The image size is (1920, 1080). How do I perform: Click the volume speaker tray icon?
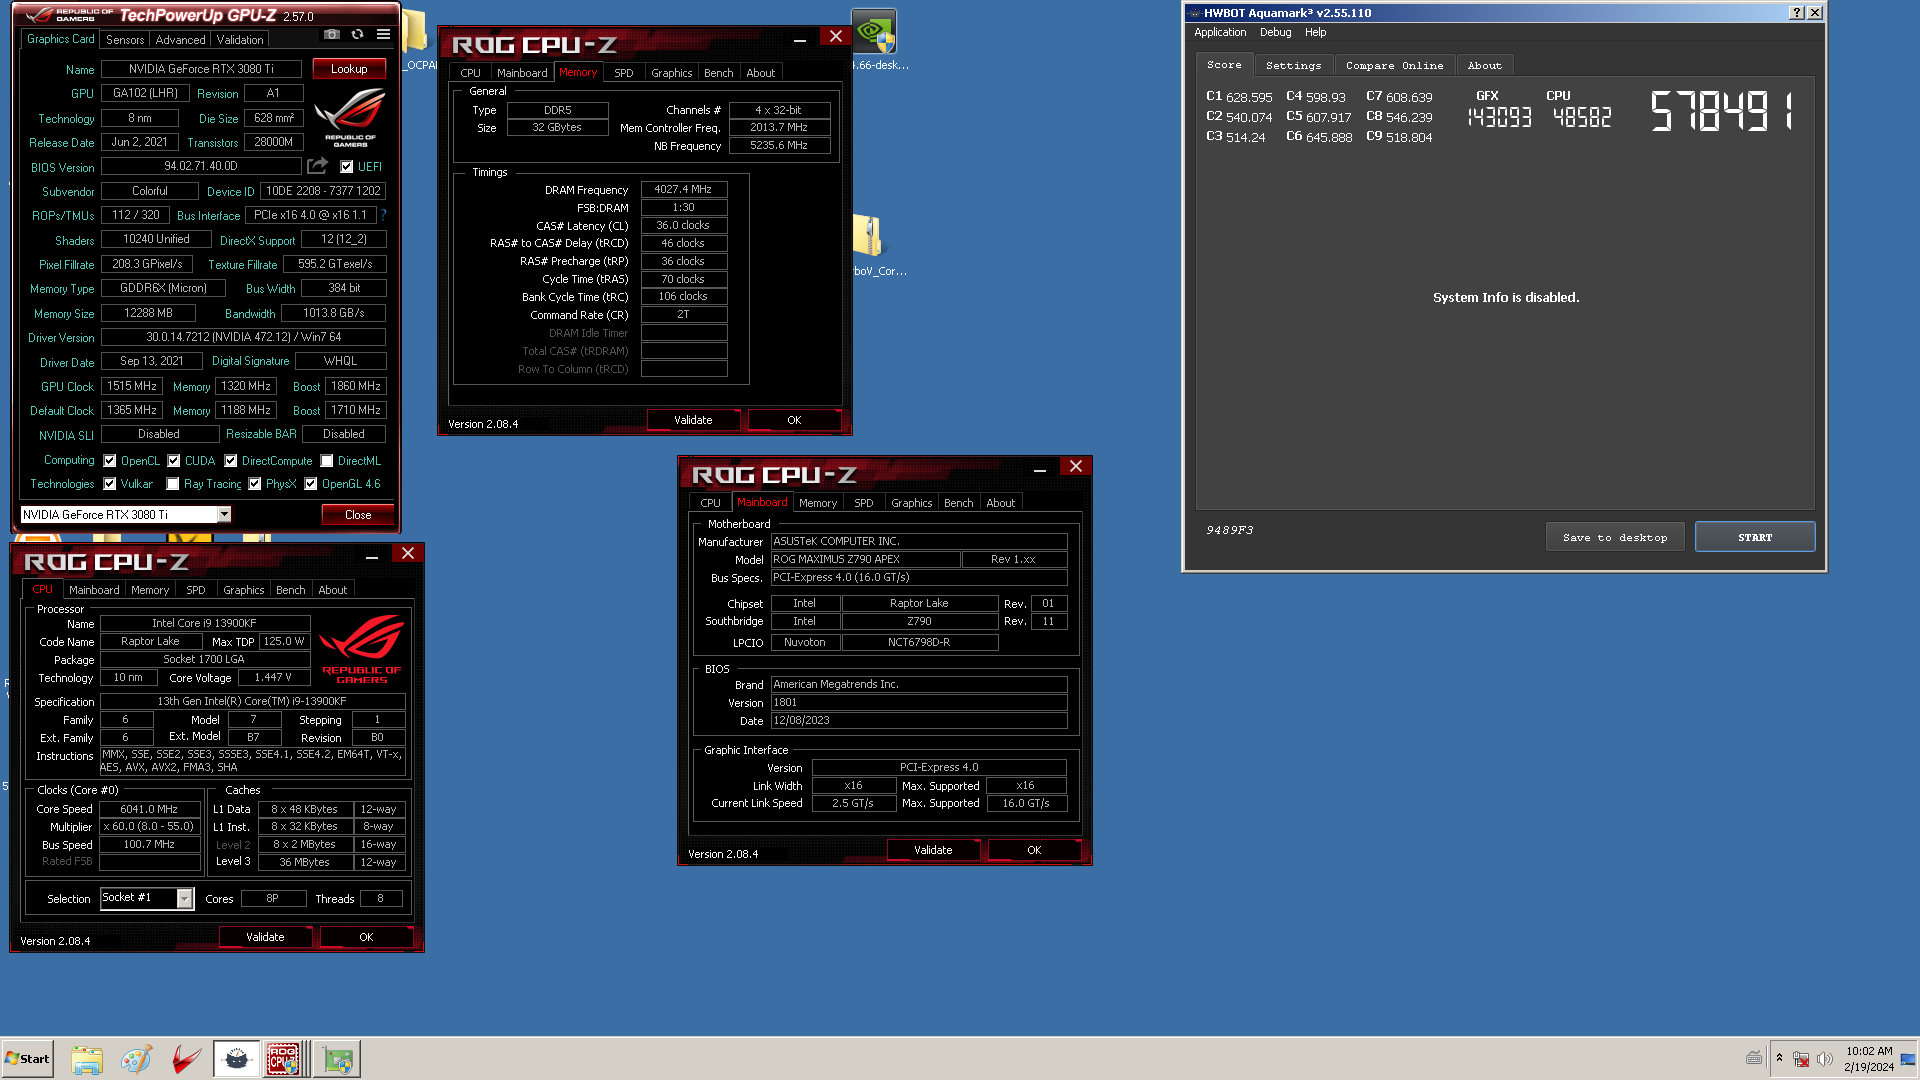[x=1825, y=1059]
